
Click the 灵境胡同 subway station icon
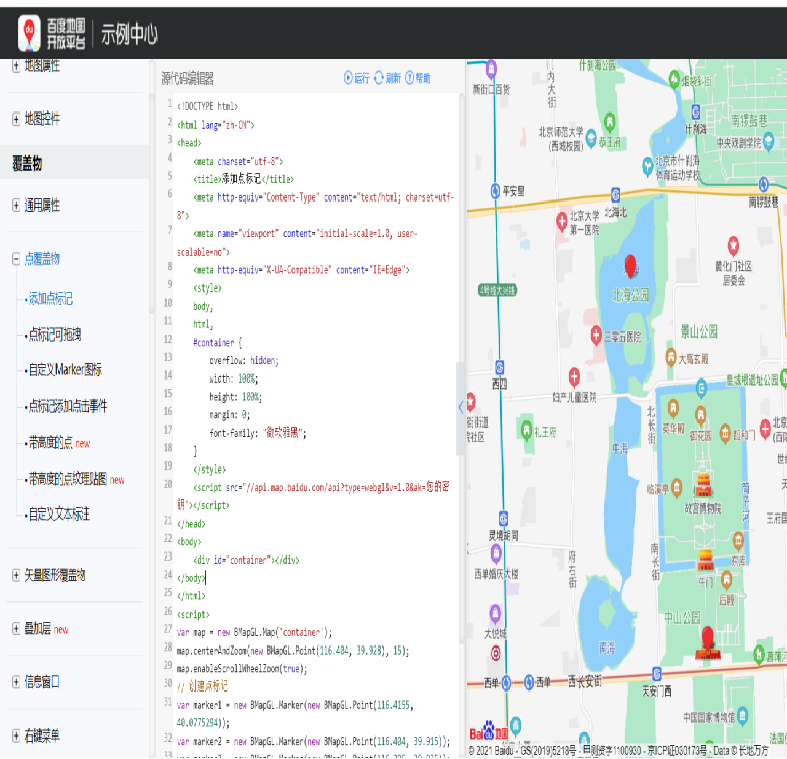tap(503, 519)
